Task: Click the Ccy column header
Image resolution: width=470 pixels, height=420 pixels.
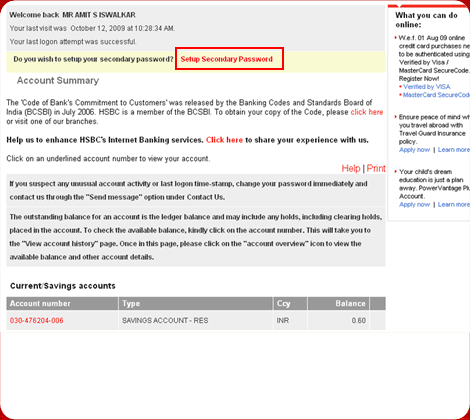Action: [x=290, y=304]
